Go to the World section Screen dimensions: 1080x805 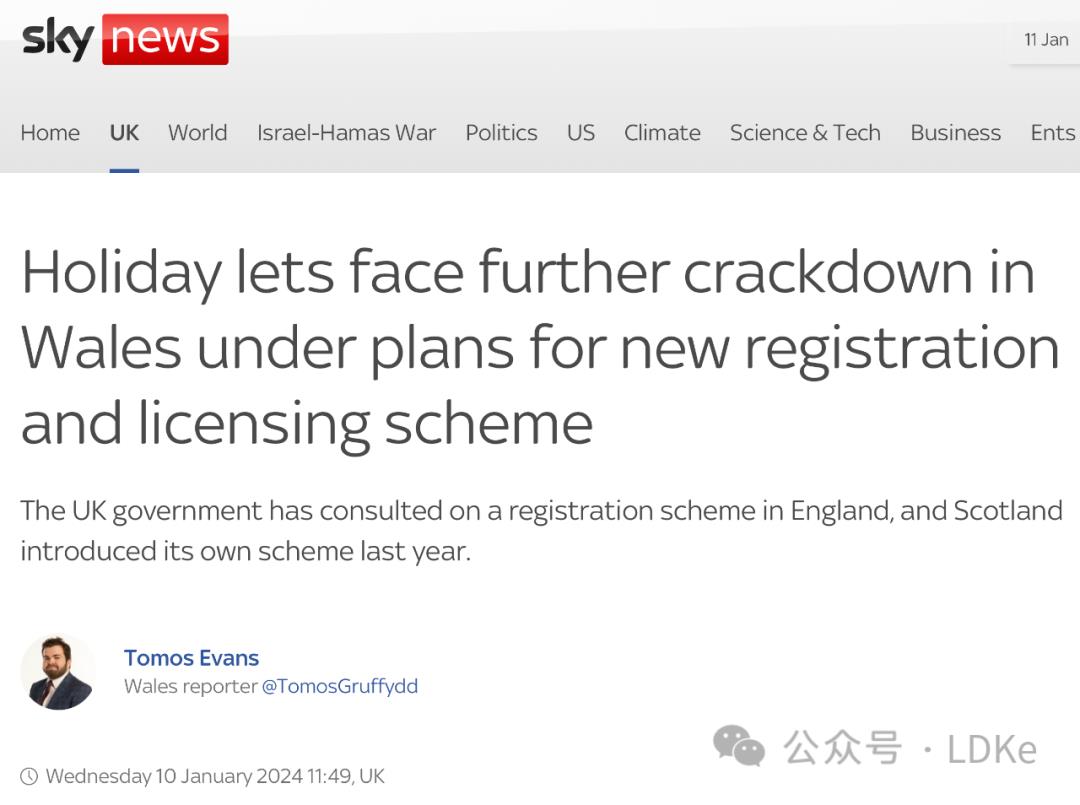pyautogui.click(x=197, y=133)
